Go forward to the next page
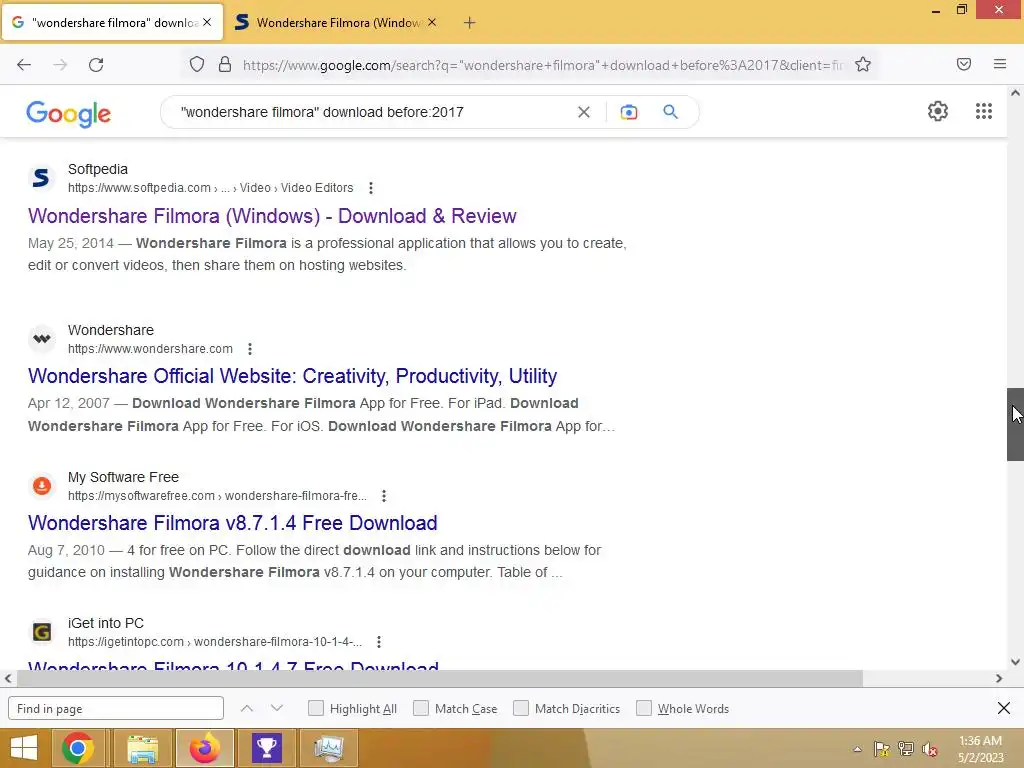Viewport: 1024px width, 768px height. pyautogui.click(x=60, y=65)
